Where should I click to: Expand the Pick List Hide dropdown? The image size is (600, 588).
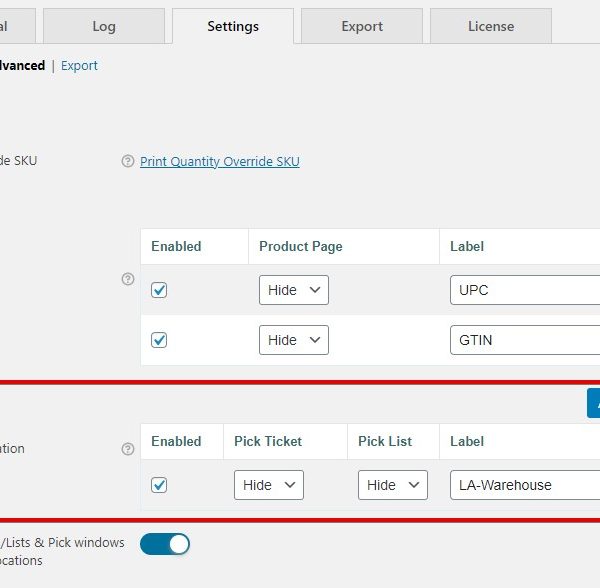392,485
